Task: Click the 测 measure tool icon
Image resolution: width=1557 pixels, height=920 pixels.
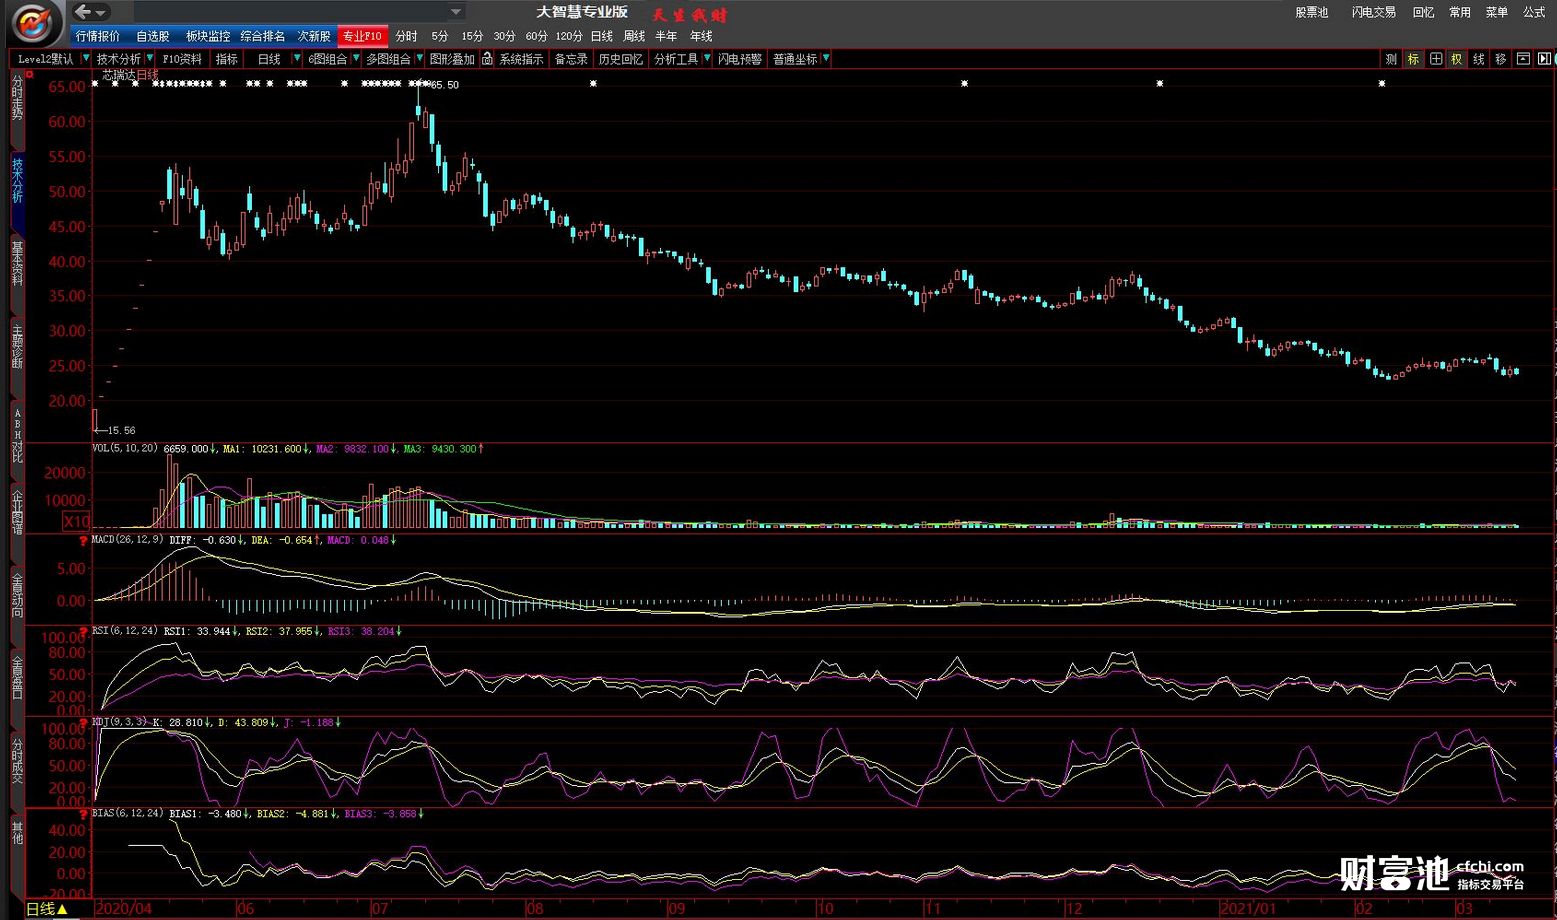Action: (x=1391, y=59)
